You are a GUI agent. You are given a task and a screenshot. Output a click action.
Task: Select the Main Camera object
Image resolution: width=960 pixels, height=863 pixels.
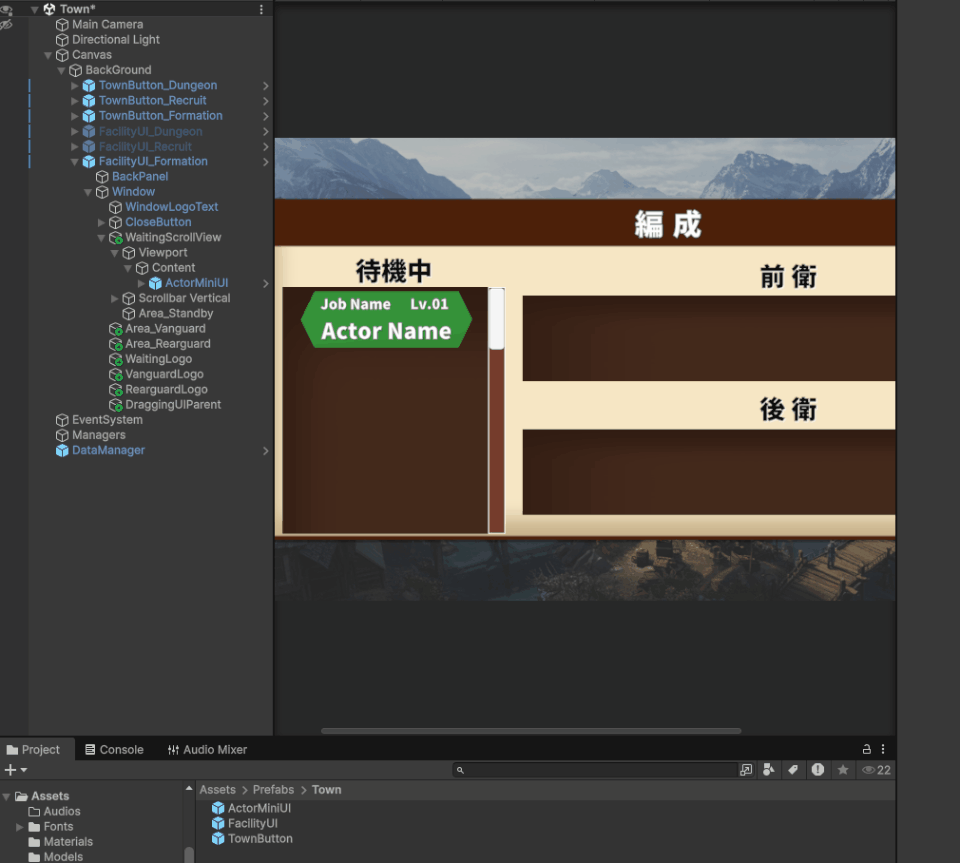pos(107,24)
